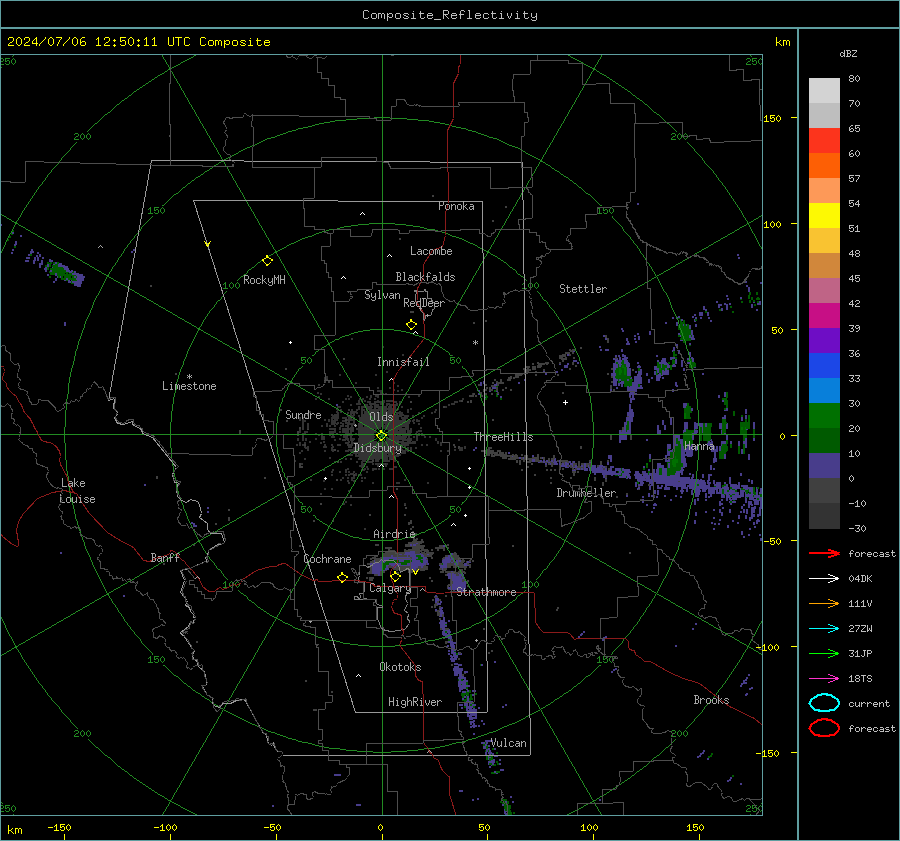This screenshot has height=841, width=900.
Task: Click the Okotoks town label
Action: (x=400, y=667)
